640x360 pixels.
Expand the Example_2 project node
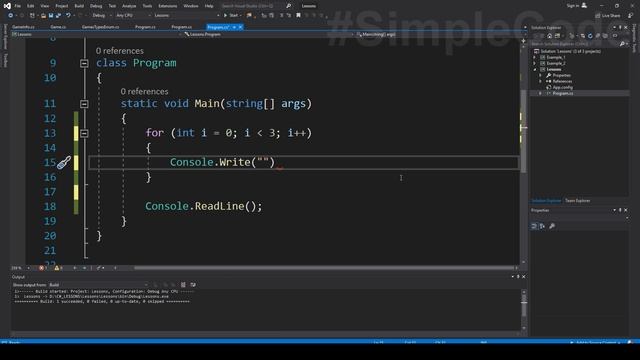coord(535,63)
